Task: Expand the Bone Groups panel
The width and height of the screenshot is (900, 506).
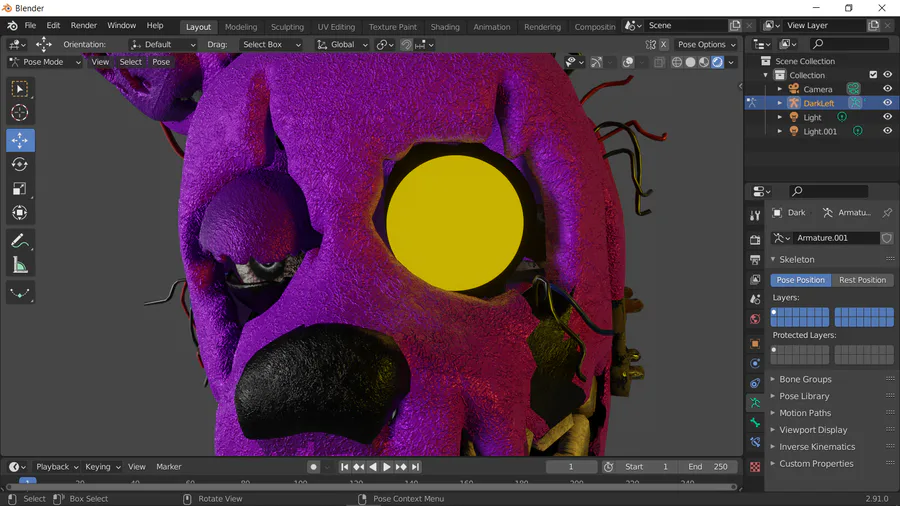Action: pos(805,379)
